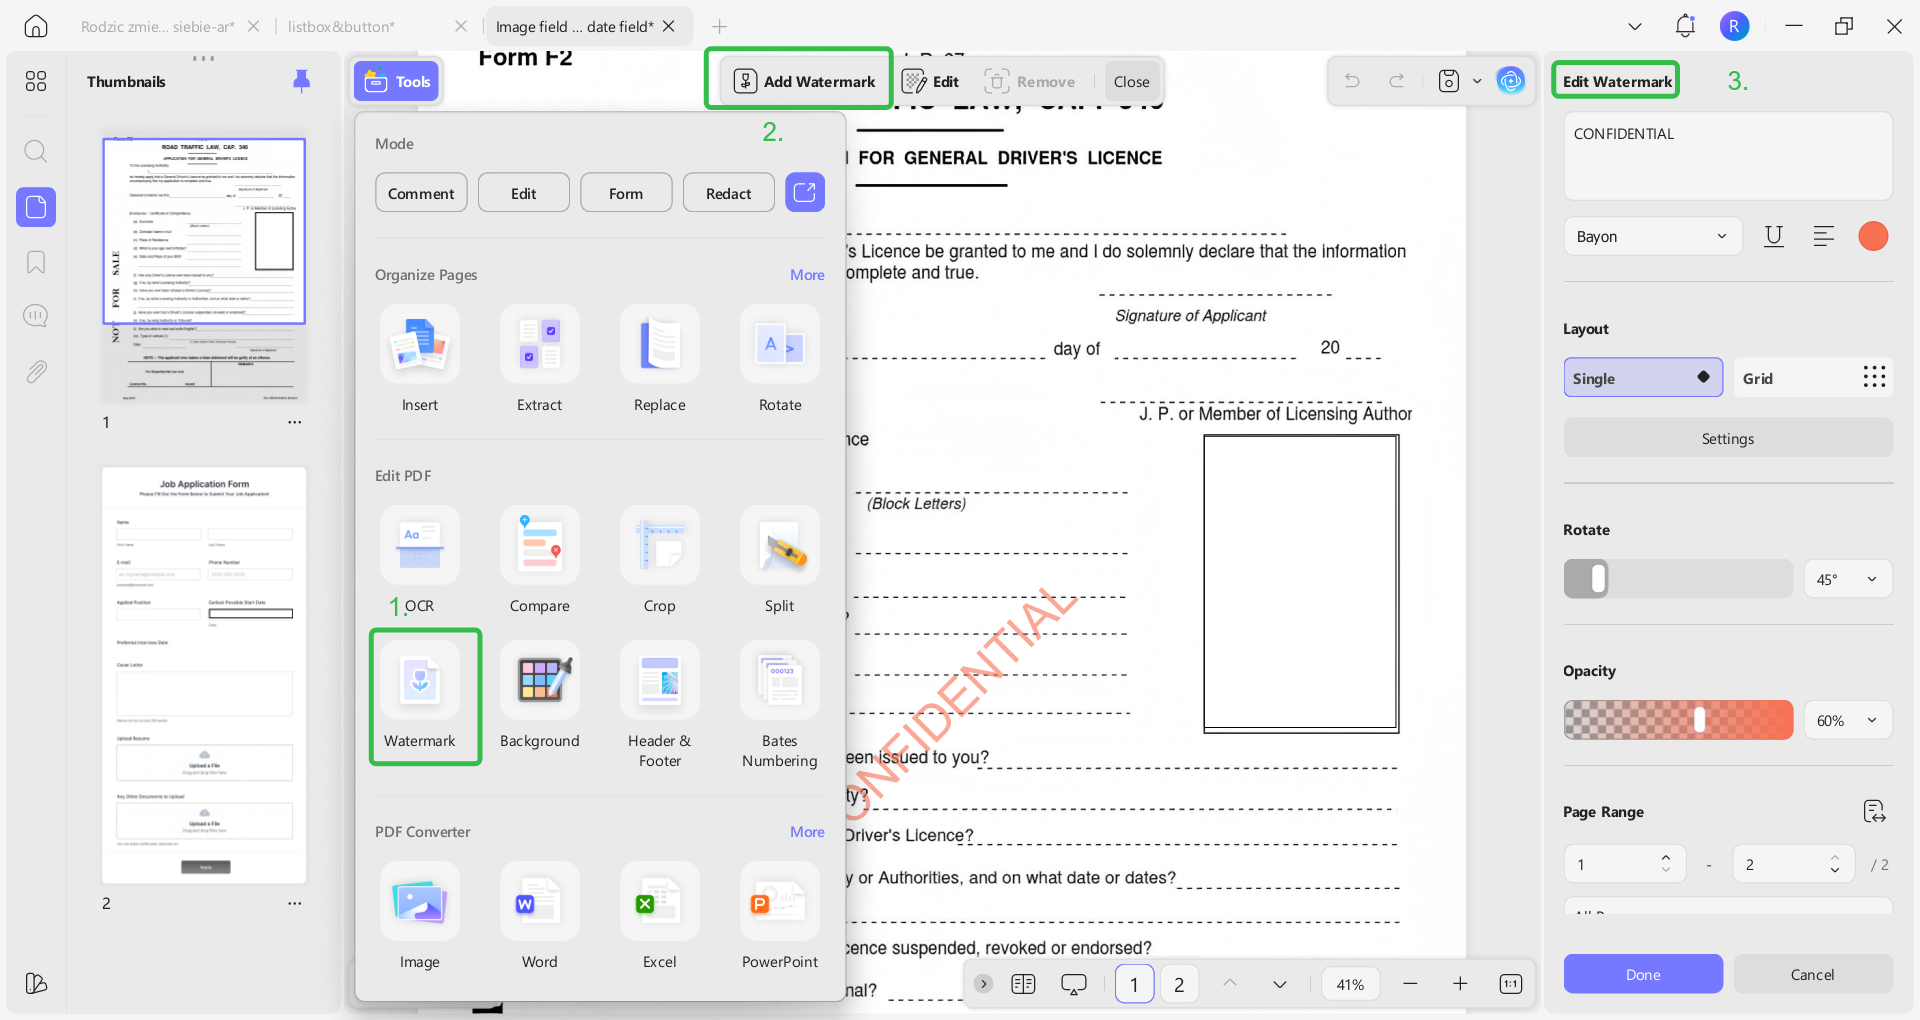1920x1020 pixels.
Task: Open layout Settings
Action: 1728,438
